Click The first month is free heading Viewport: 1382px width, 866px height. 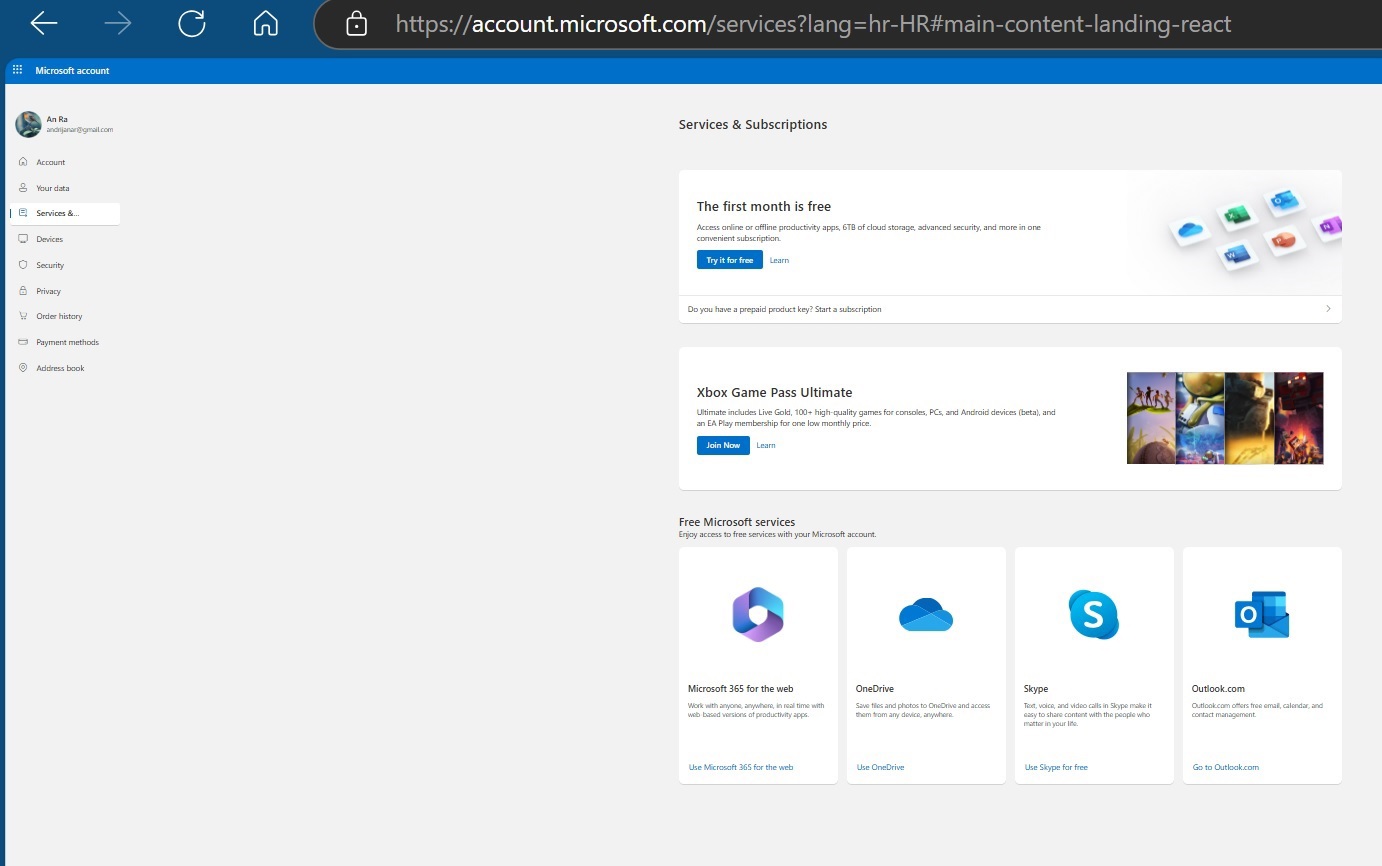coord(764,206)
